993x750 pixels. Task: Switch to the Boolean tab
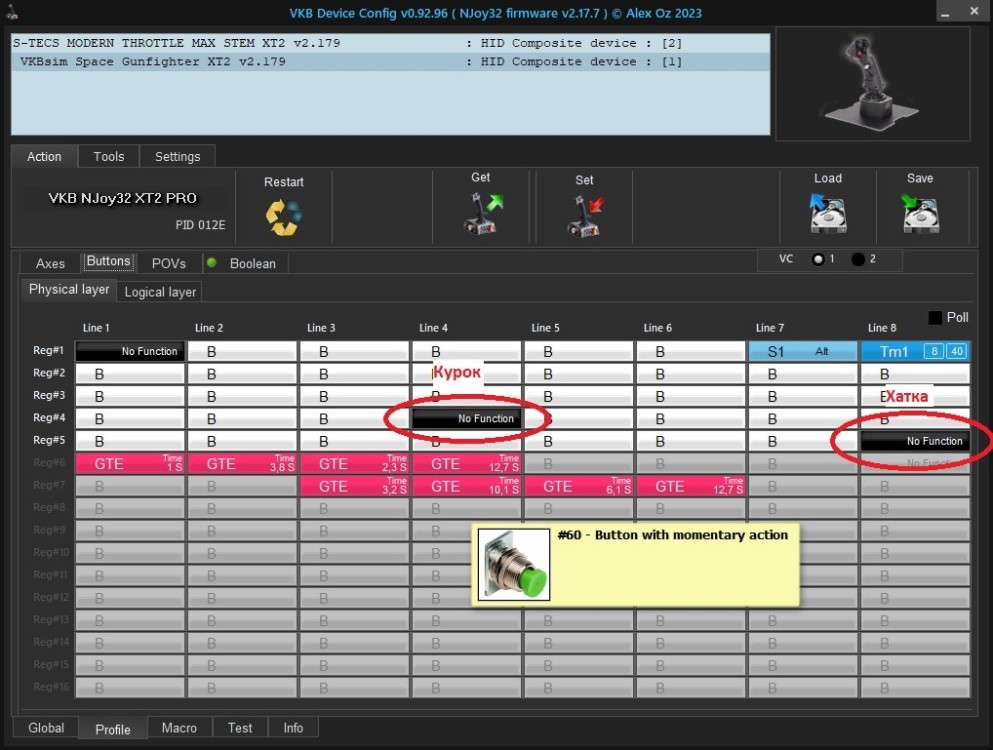253,264
